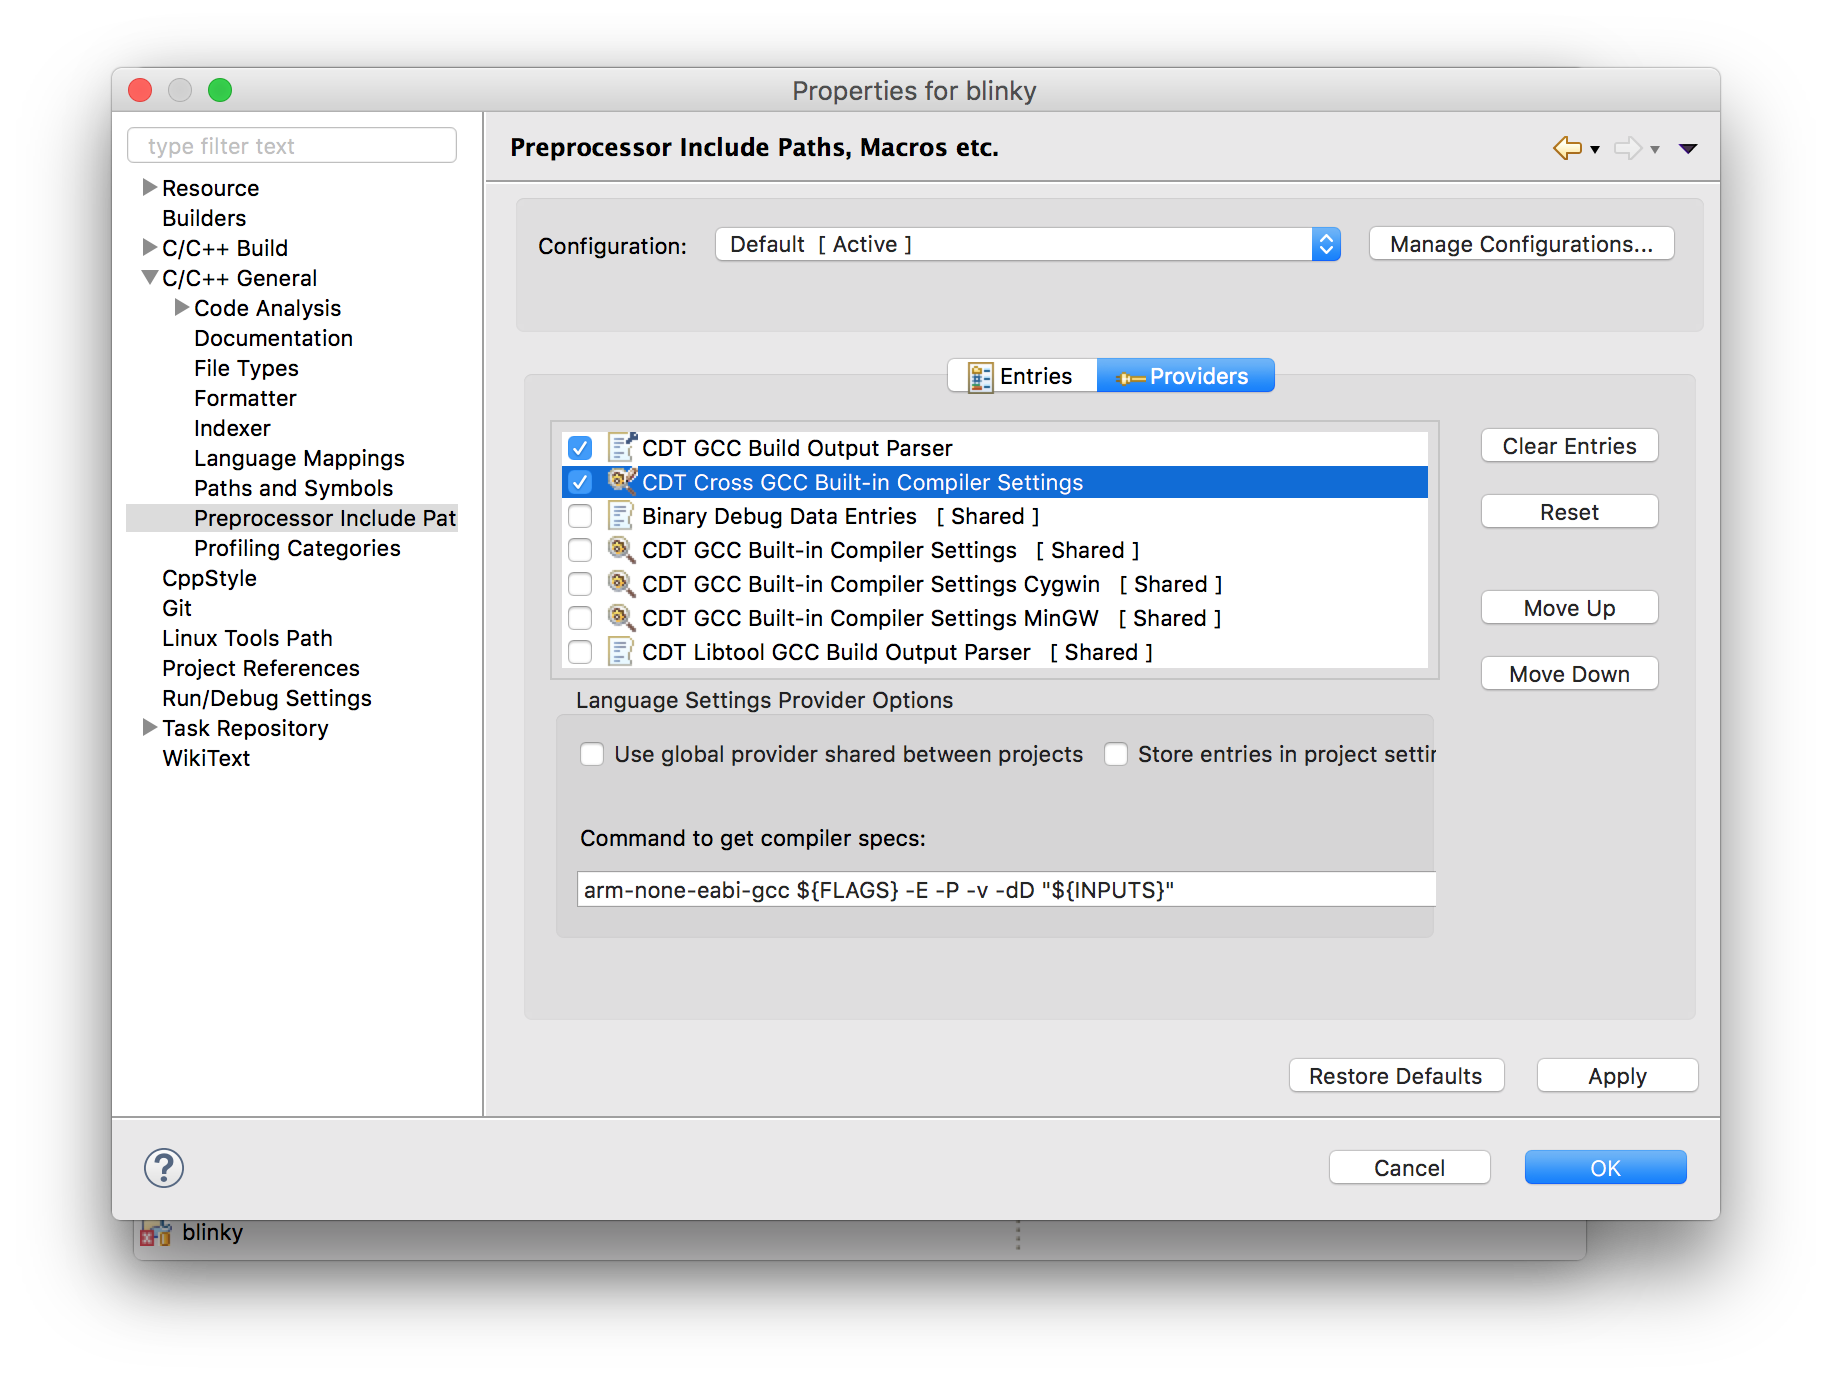Expand the C/C++ Build tree node

tap(149, 247)
